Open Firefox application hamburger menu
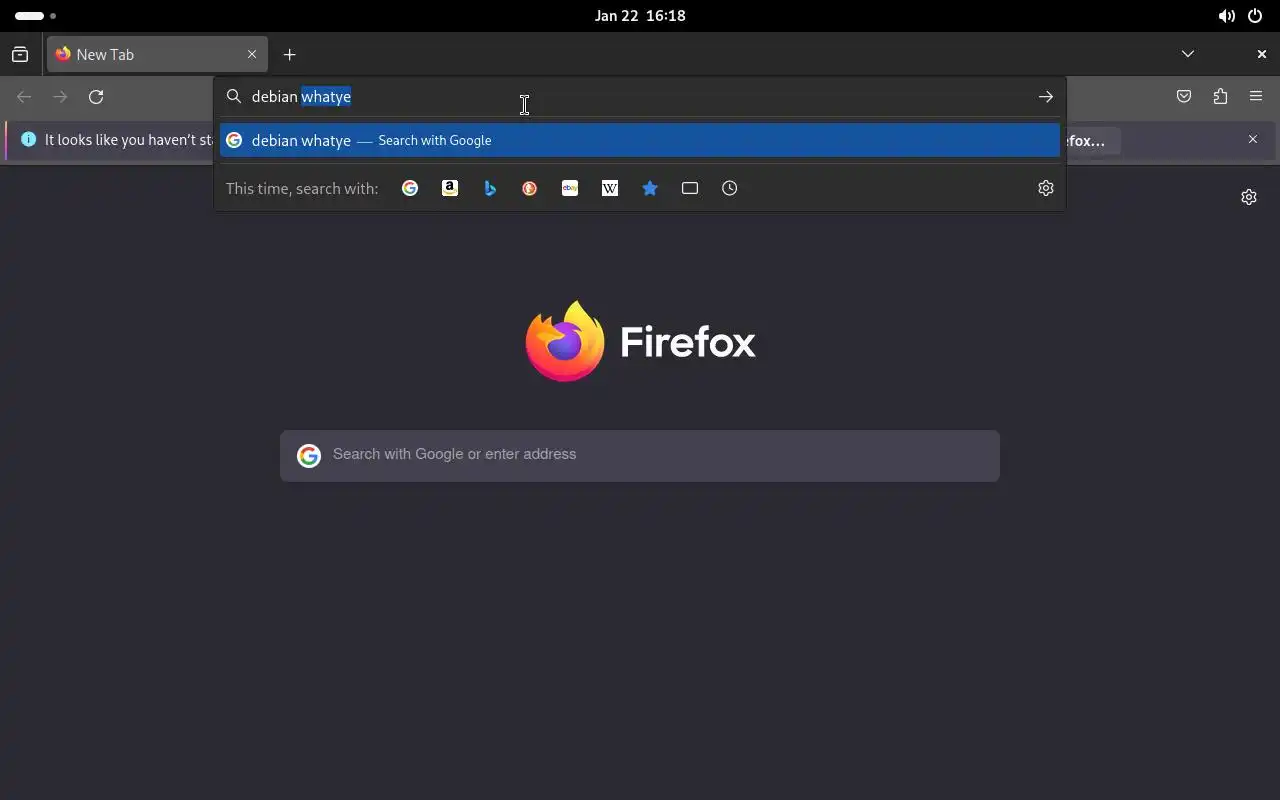Screen dimensions: 1280x800 (x=1256, y=97)
